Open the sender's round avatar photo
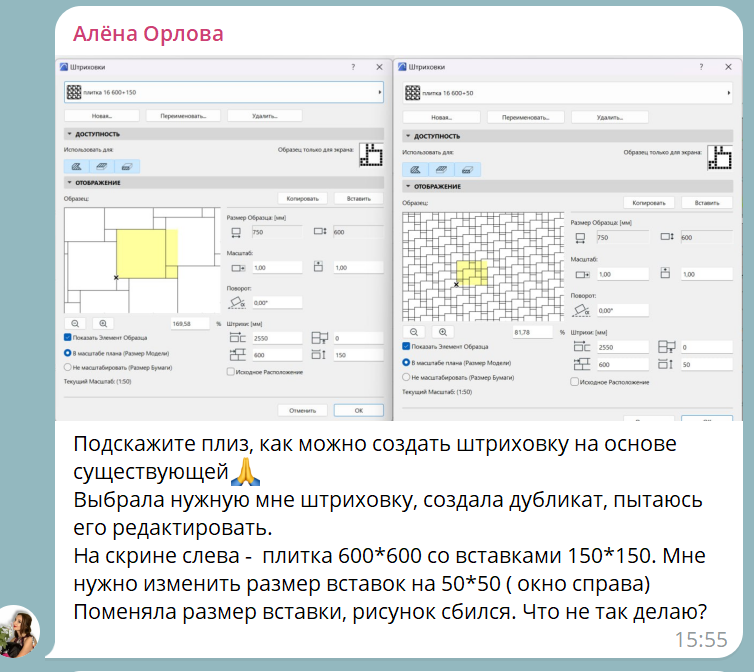 [x=20, y=630]
